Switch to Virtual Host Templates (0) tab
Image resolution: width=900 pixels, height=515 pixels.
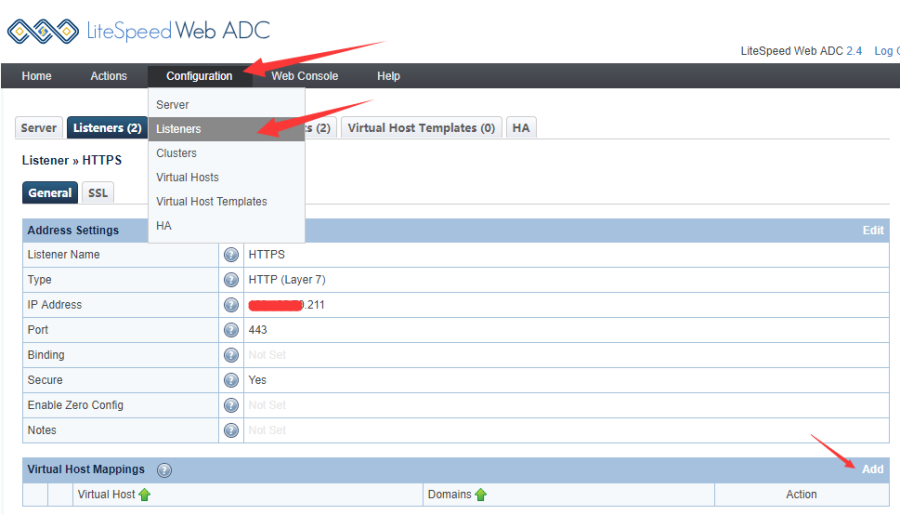[x=421, y=128]
